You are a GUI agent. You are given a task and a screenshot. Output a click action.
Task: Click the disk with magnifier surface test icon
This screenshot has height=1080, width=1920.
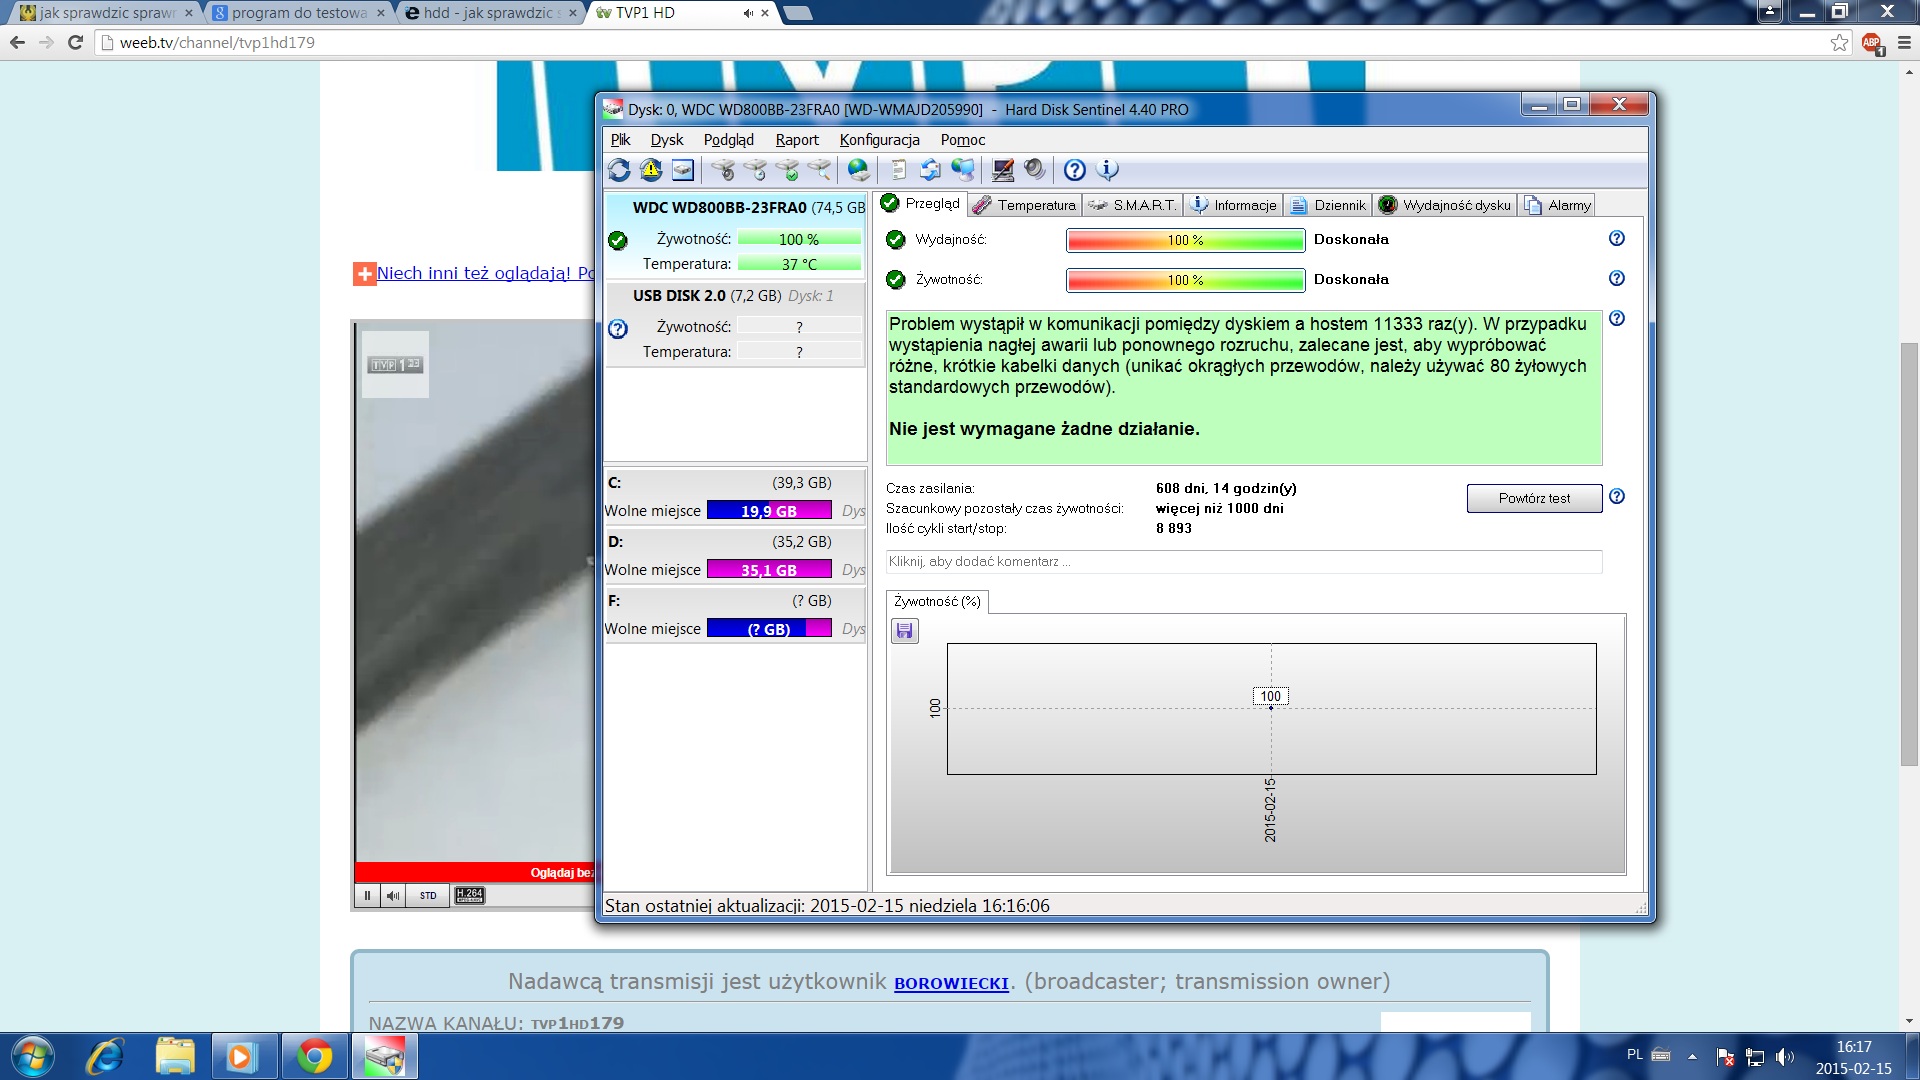click(820, 170)
